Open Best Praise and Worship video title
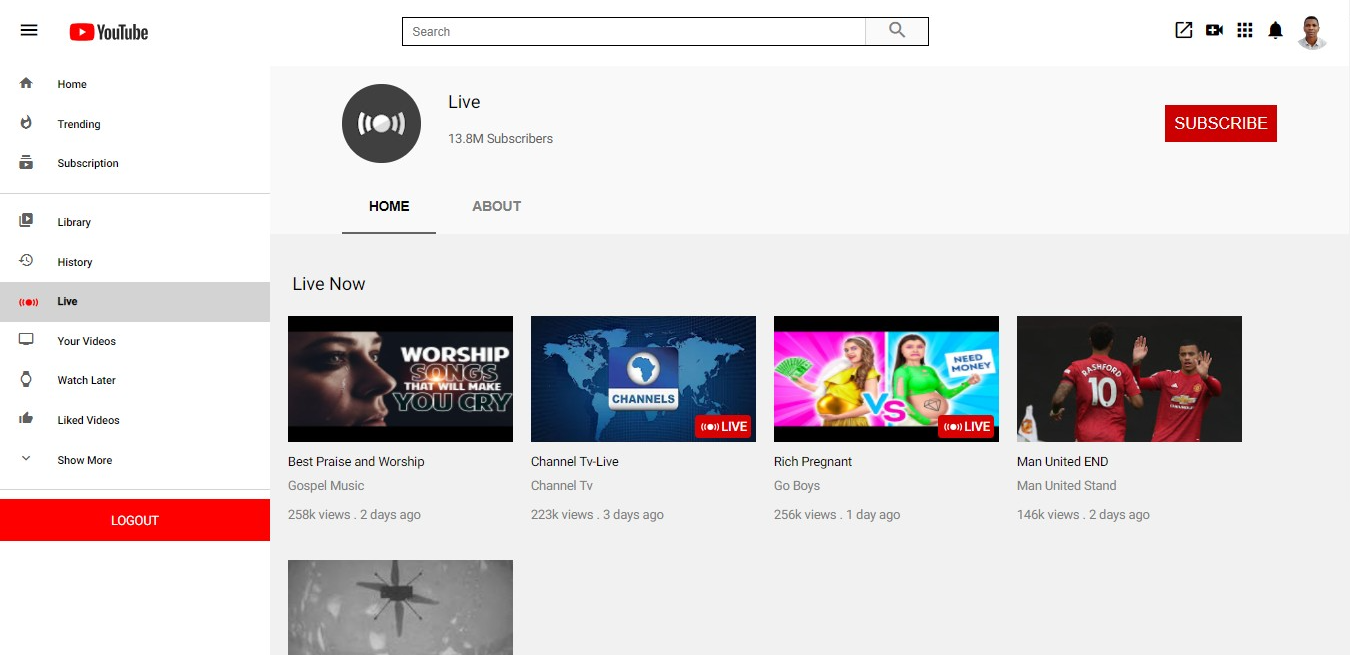This screenshot has width=1350, height=655. [x=356, y=462]
